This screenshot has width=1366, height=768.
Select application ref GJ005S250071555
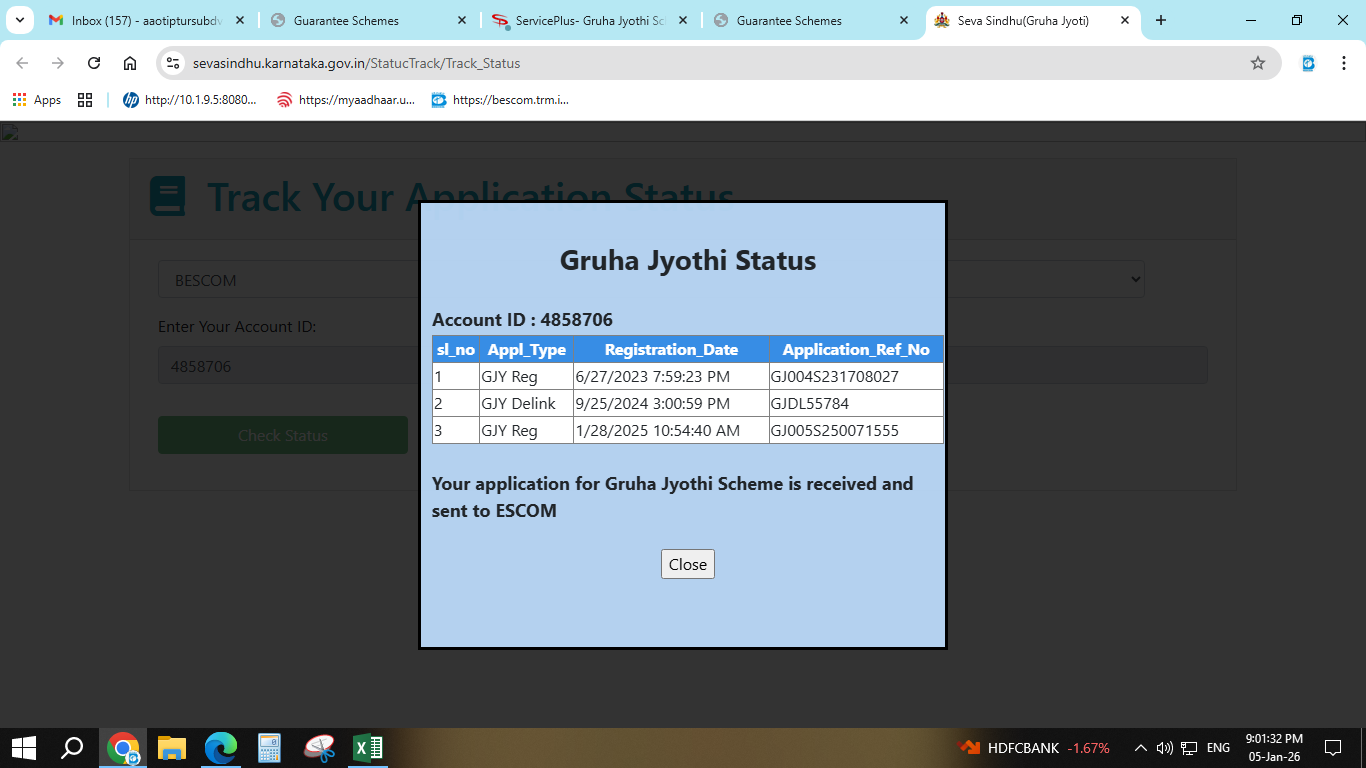tap(835, 431)
